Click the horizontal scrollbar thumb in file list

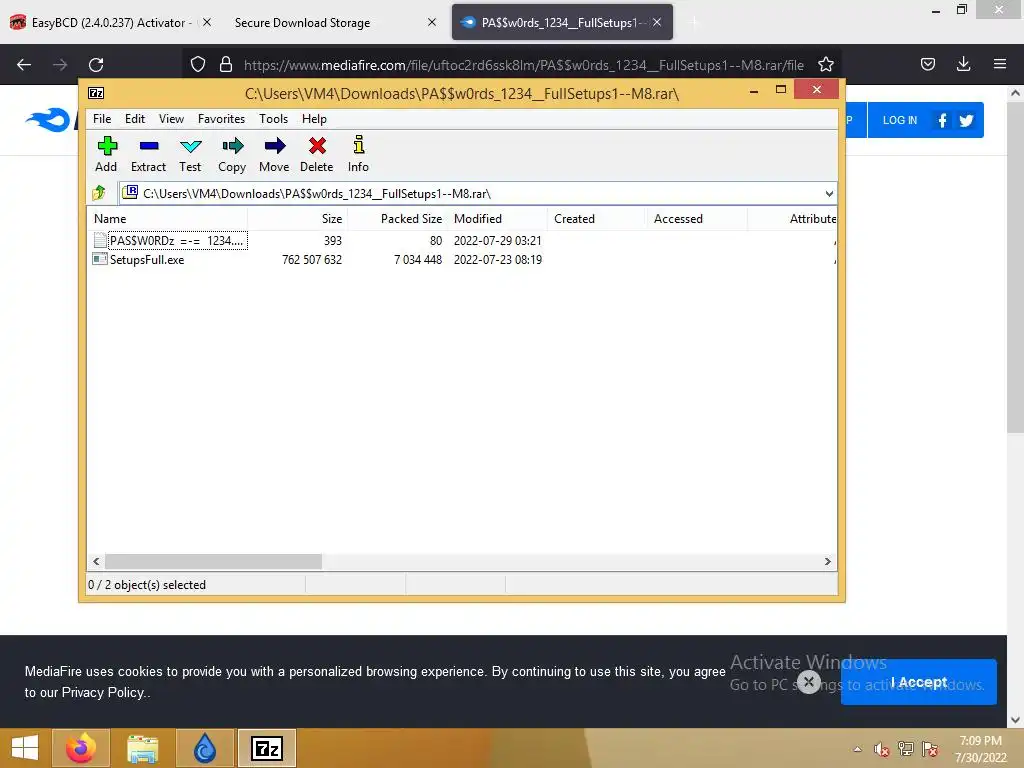tap(214, 561)
